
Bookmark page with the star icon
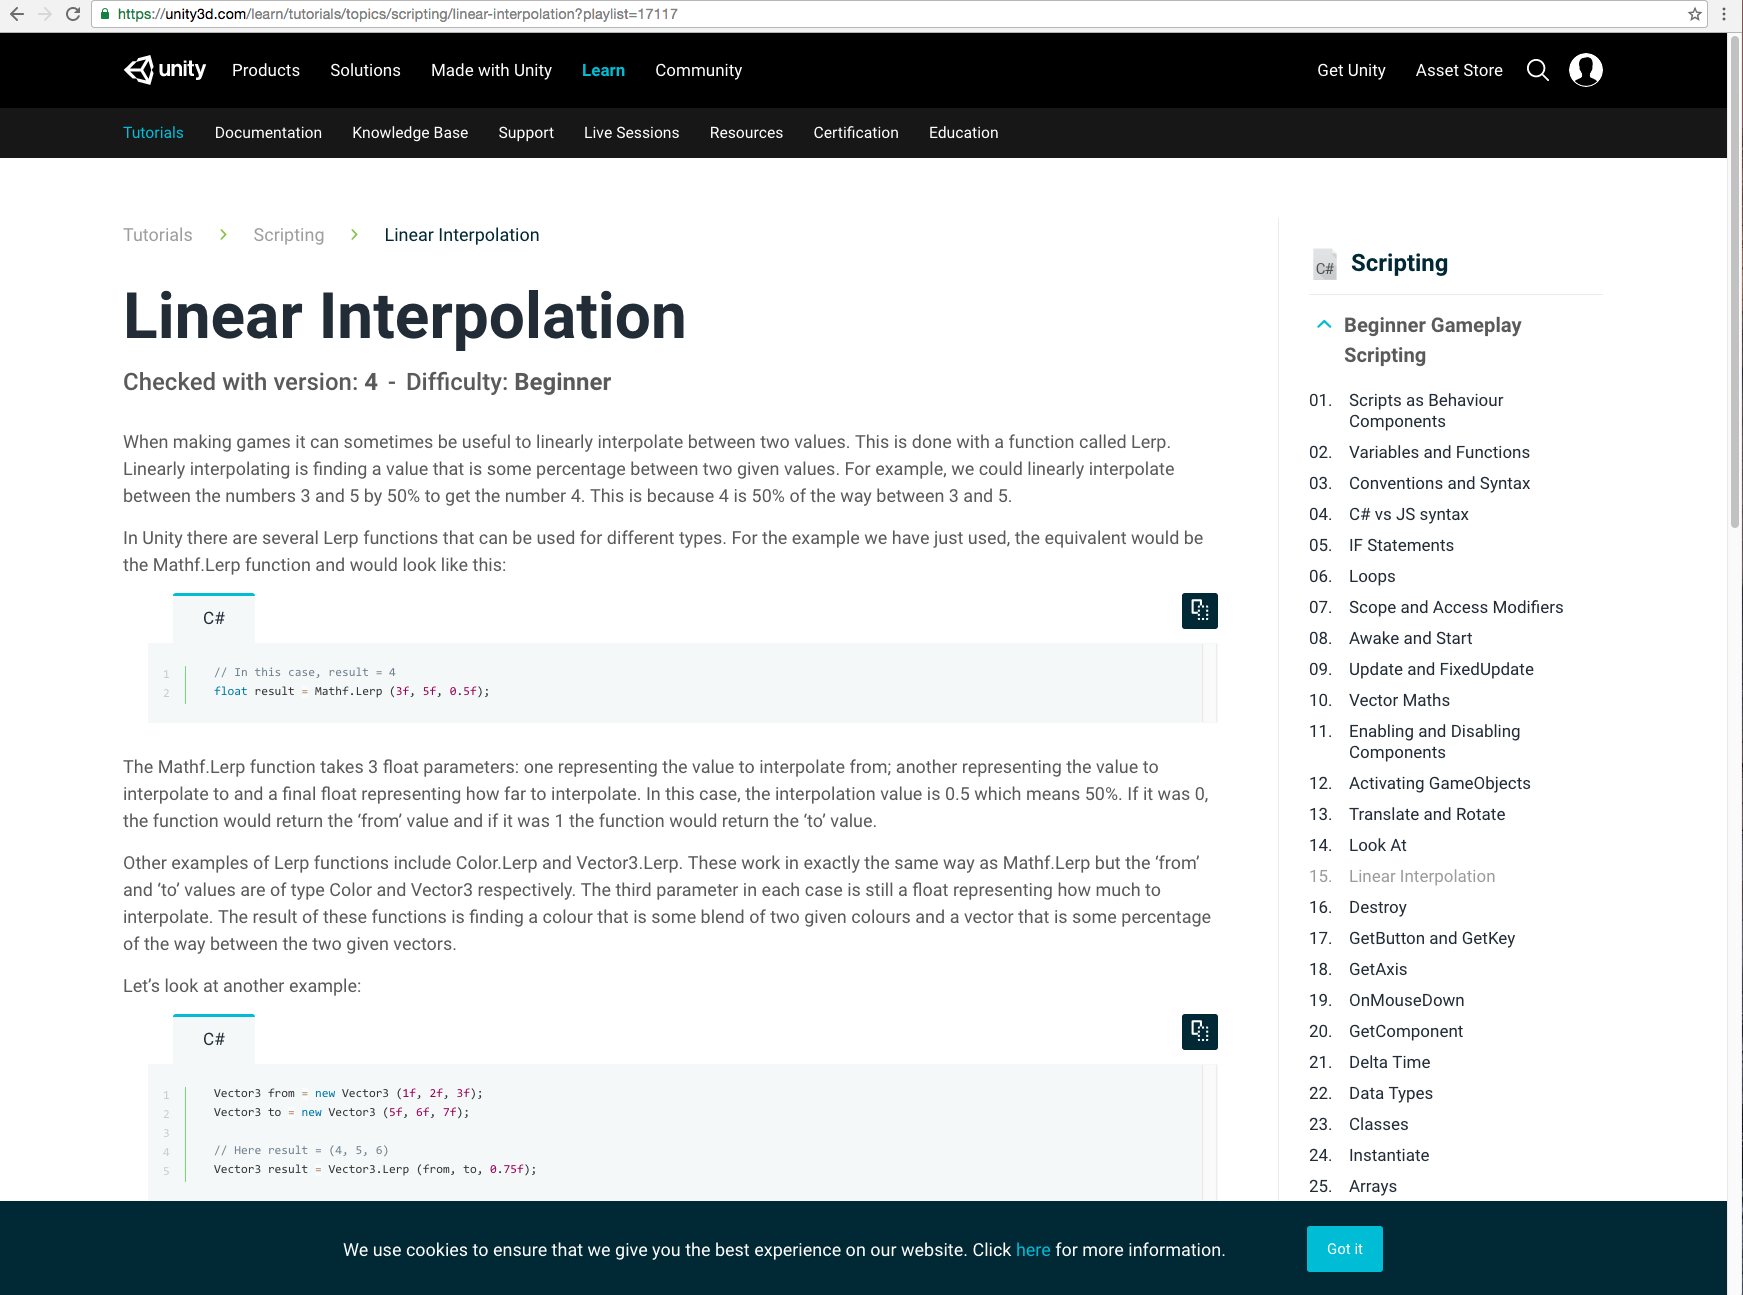tap(1695, 14)
